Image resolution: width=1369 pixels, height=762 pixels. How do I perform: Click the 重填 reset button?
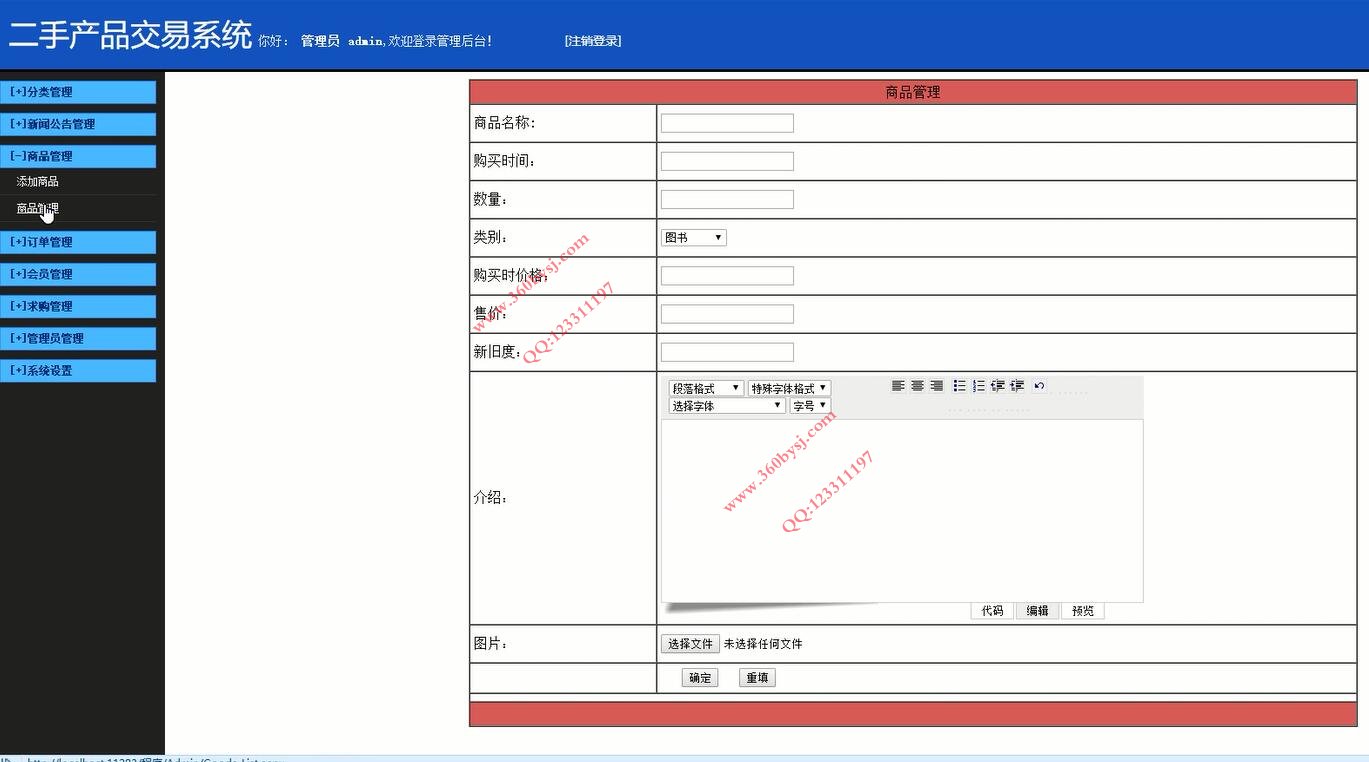point(757,678)
